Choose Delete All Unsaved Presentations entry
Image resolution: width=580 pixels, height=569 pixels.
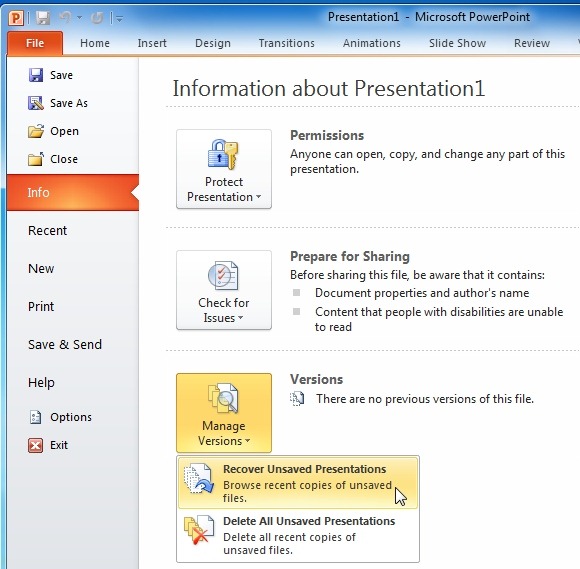(x=298, y=535)
